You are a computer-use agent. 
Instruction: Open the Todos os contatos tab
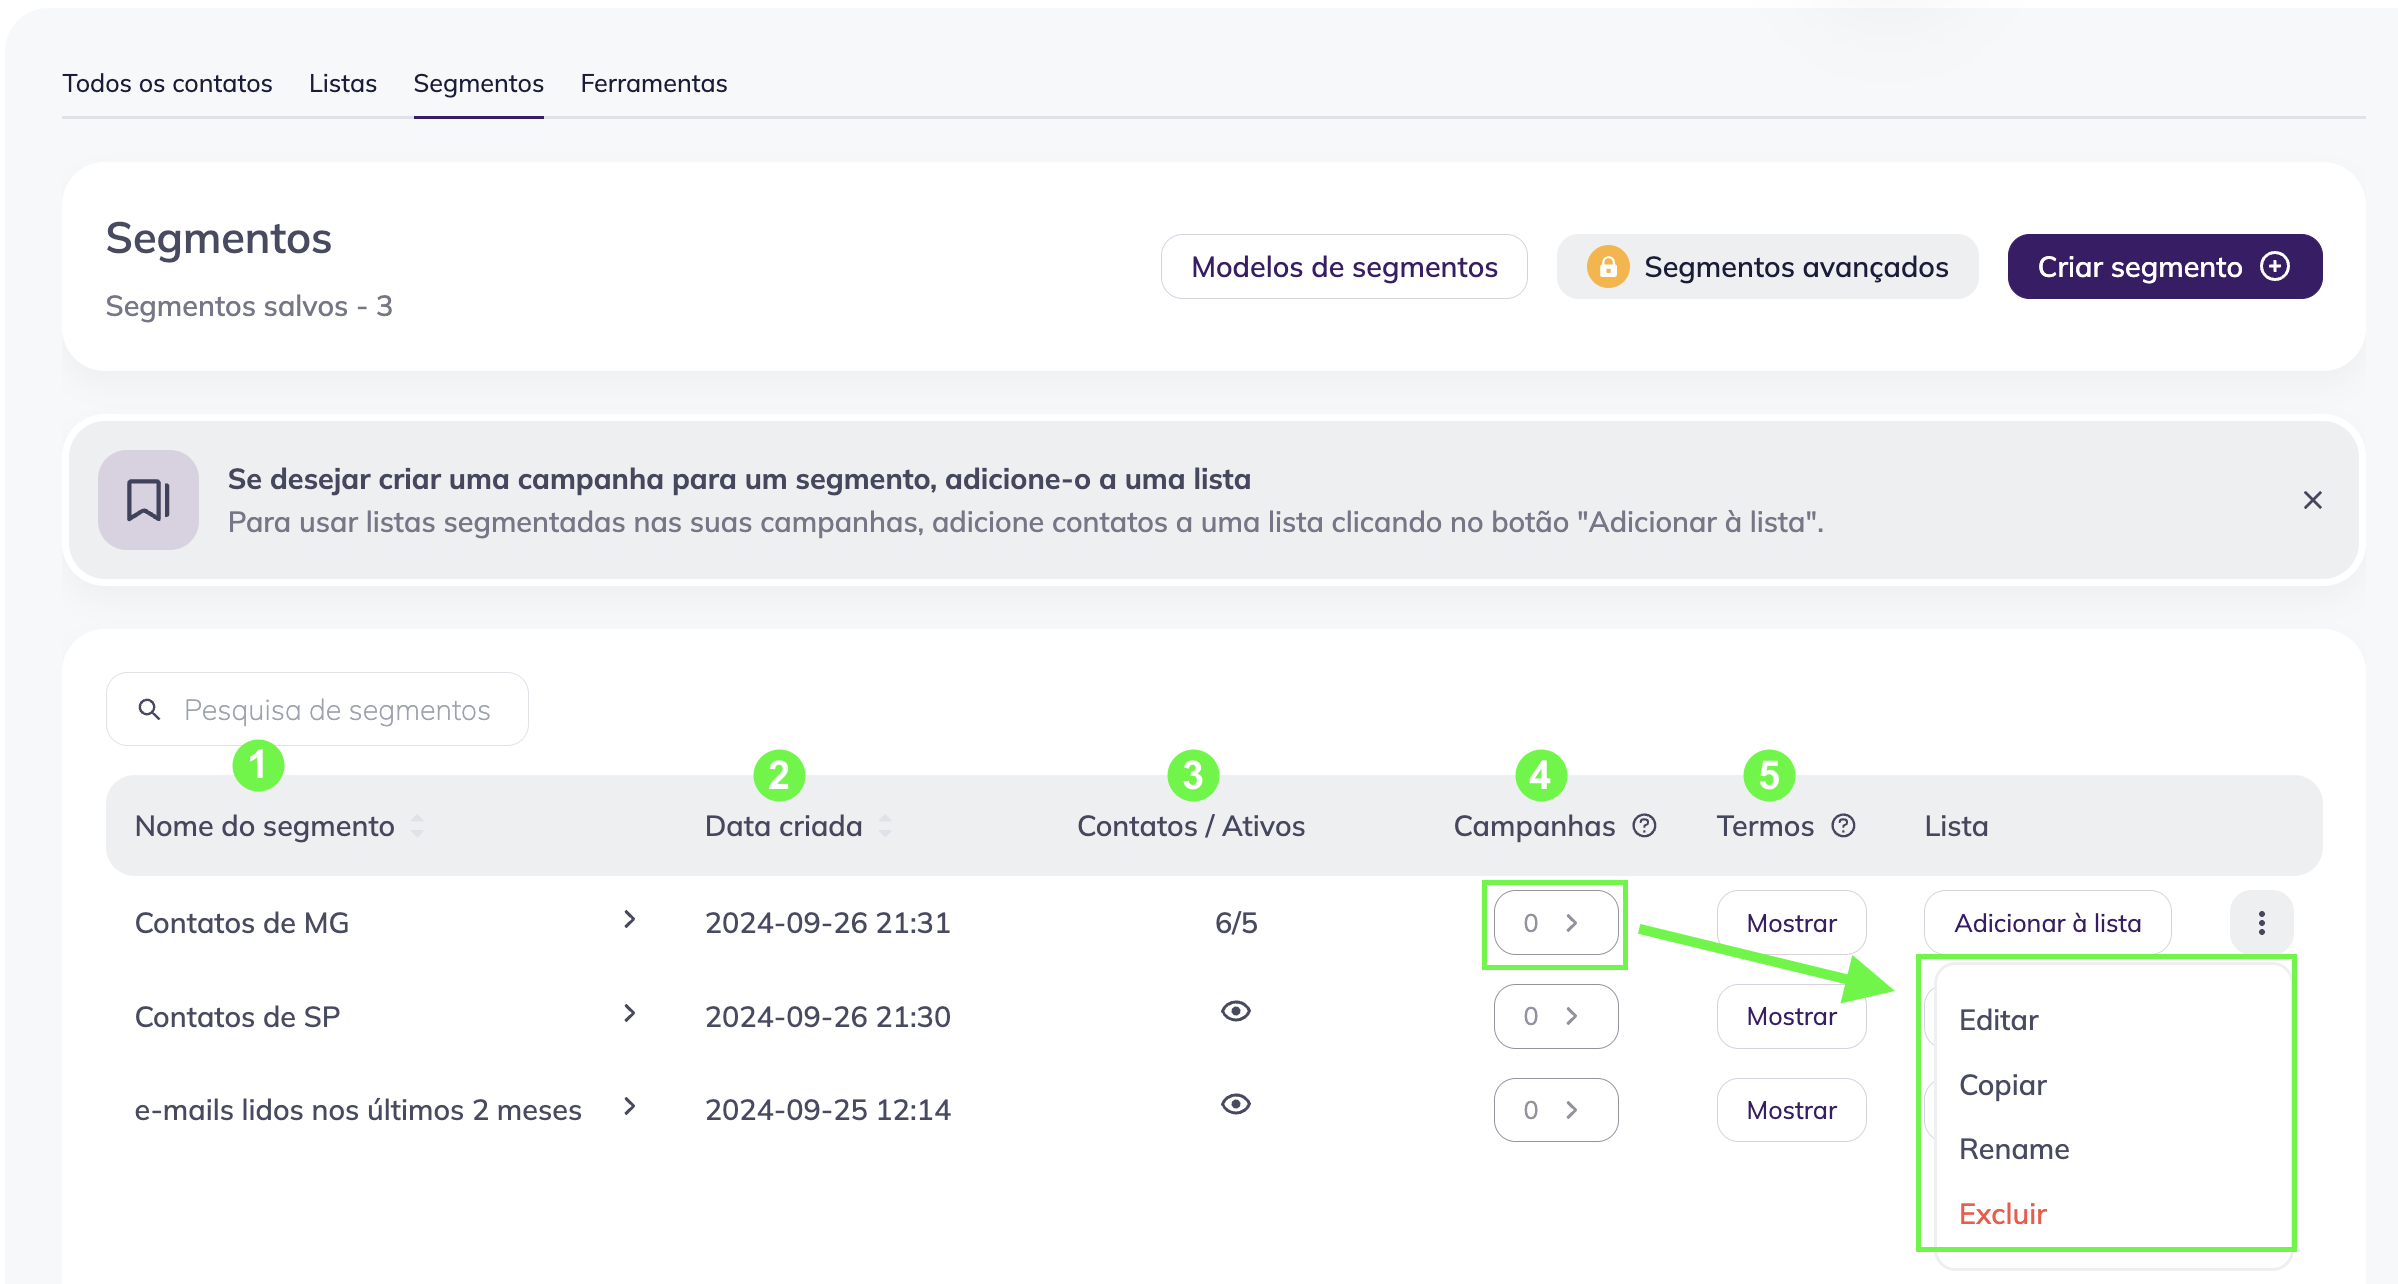coord(167,83)
